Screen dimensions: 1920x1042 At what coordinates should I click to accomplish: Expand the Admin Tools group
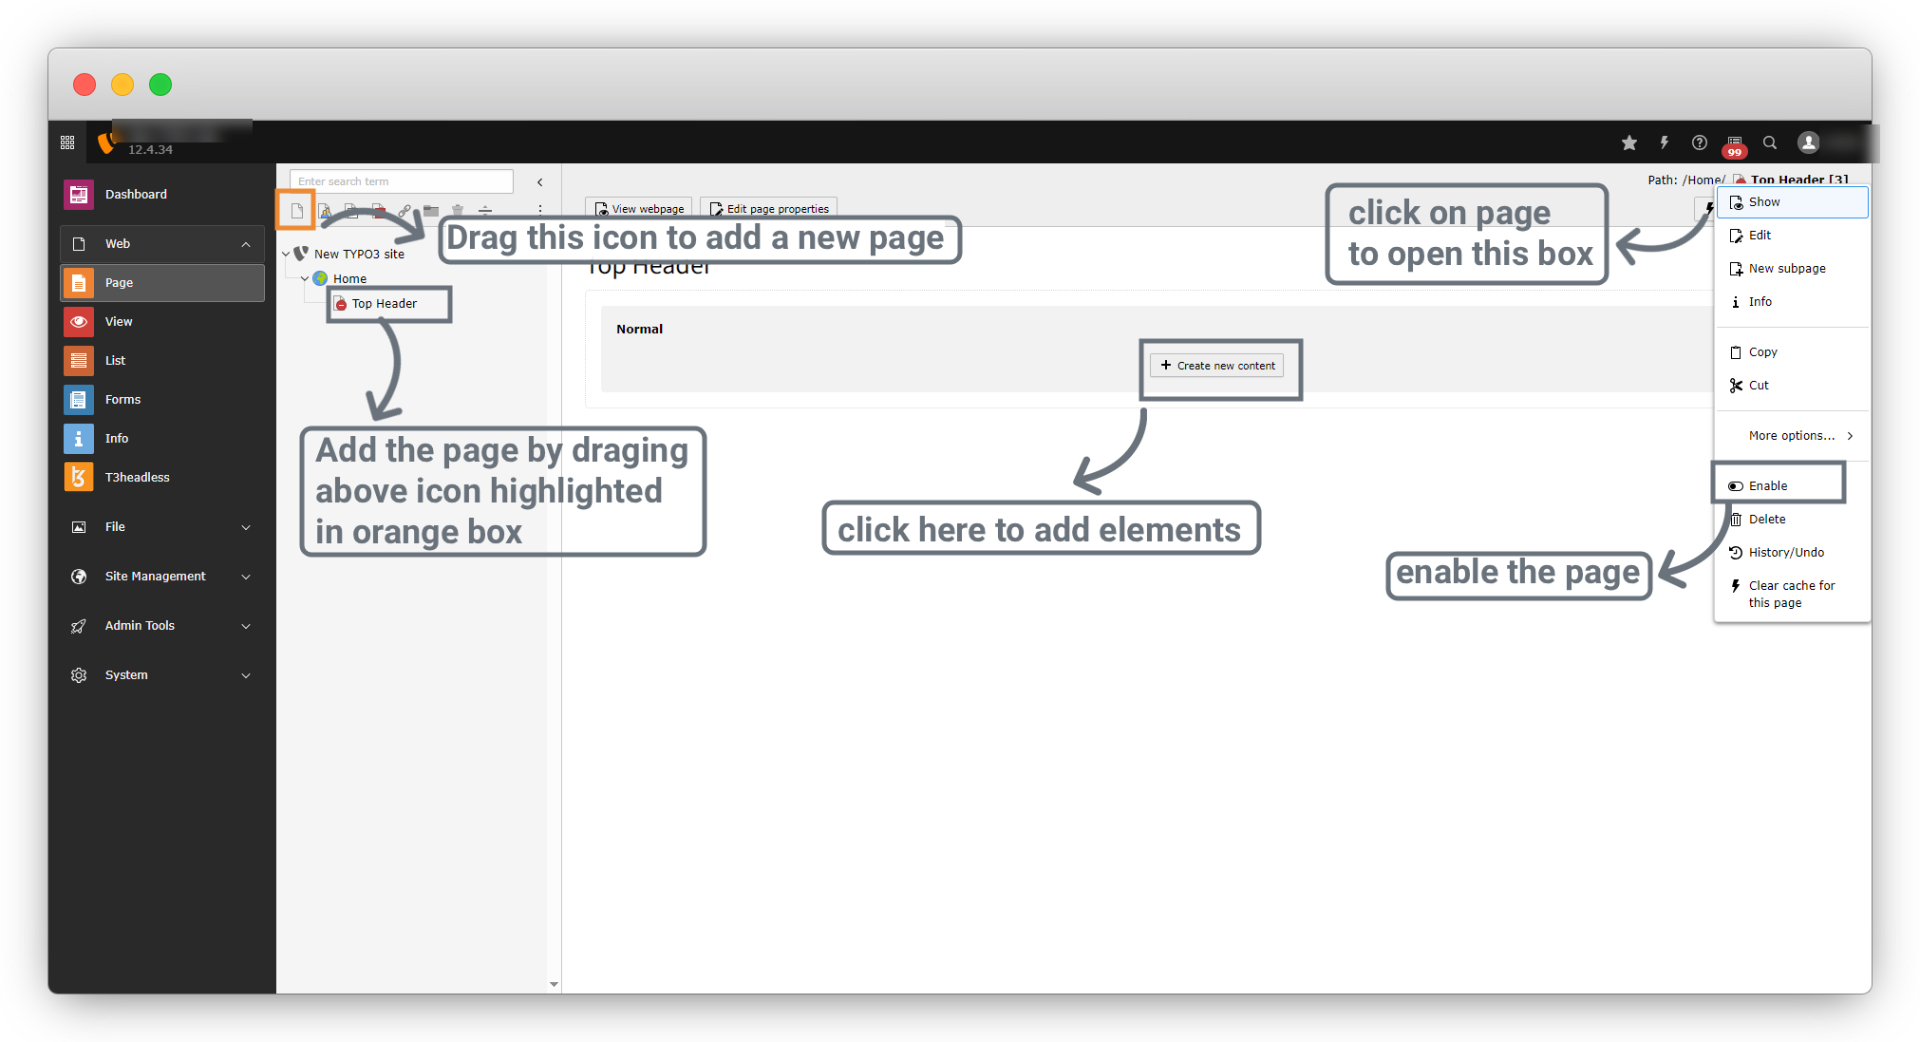click(x=246, y=626)
